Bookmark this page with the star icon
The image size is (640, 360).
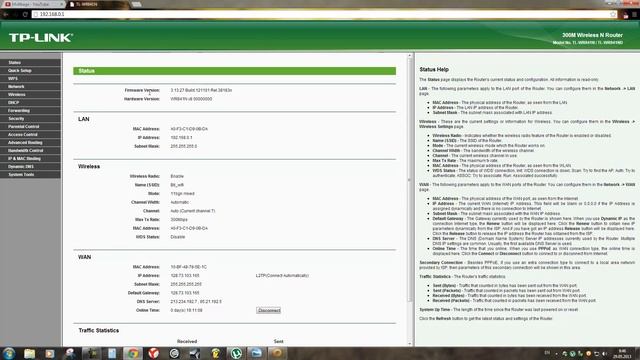[613, 14]
